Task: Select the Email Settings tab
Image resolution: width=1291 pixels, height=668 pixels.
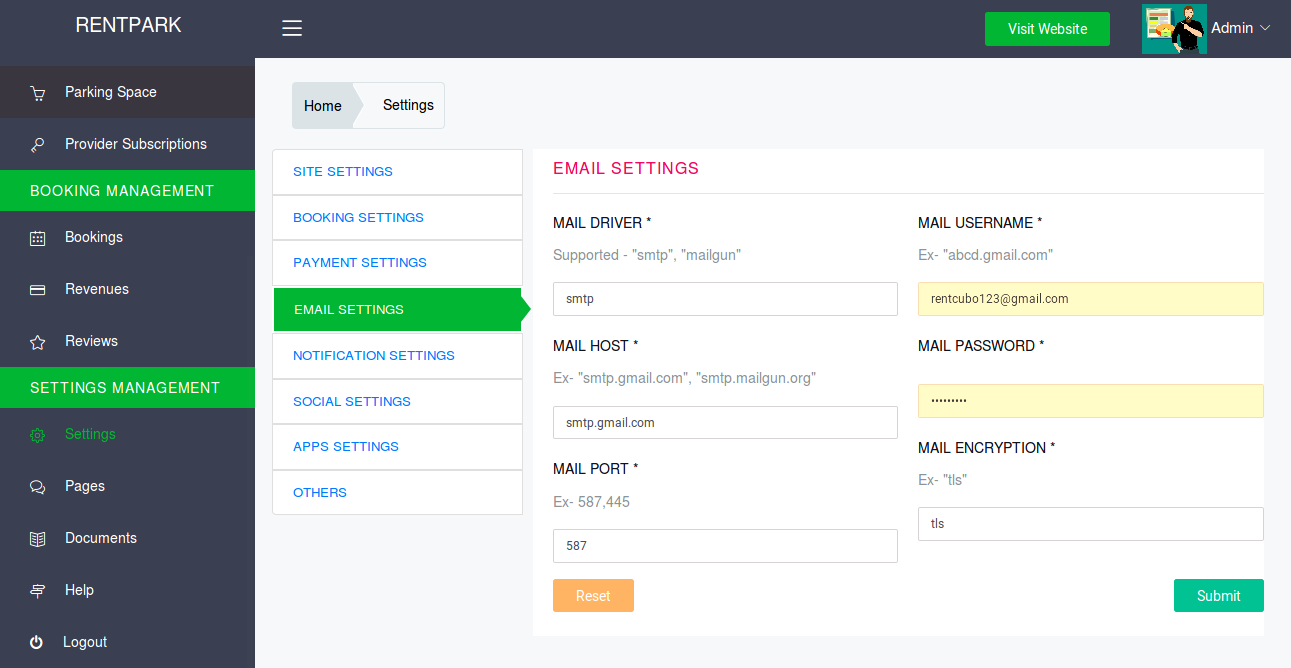Action: click(x=397, y=309)
